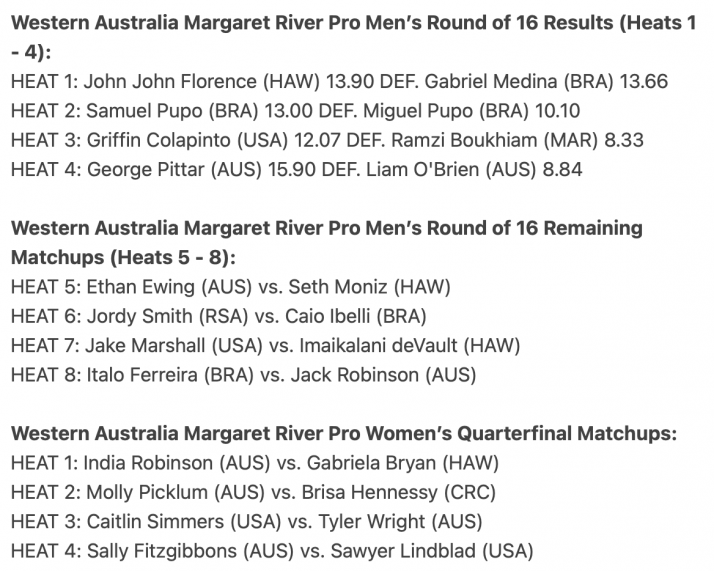Click the Men's Round of 16 Results heading
Viewport: 714px width, 571px height.
[x=353, y=37]
